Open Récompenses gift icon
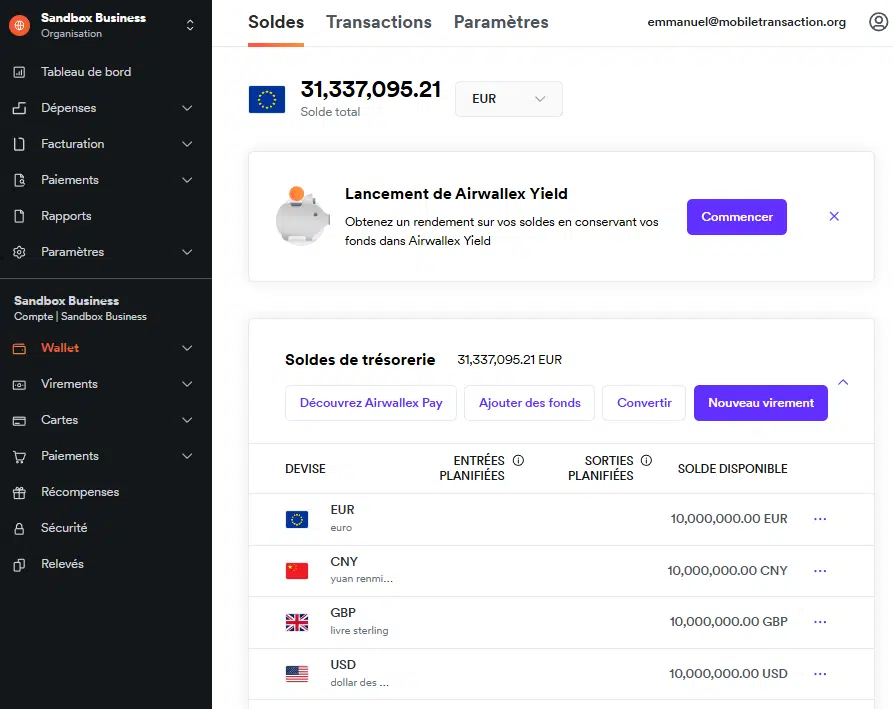The image size is (893, 709). click(19, 492)
